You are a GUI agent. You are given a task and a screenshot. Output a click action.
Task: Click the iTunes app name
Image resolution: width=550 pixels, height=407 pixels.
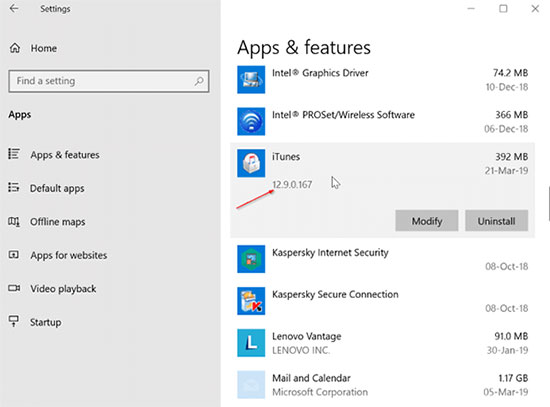pos(286,156)
